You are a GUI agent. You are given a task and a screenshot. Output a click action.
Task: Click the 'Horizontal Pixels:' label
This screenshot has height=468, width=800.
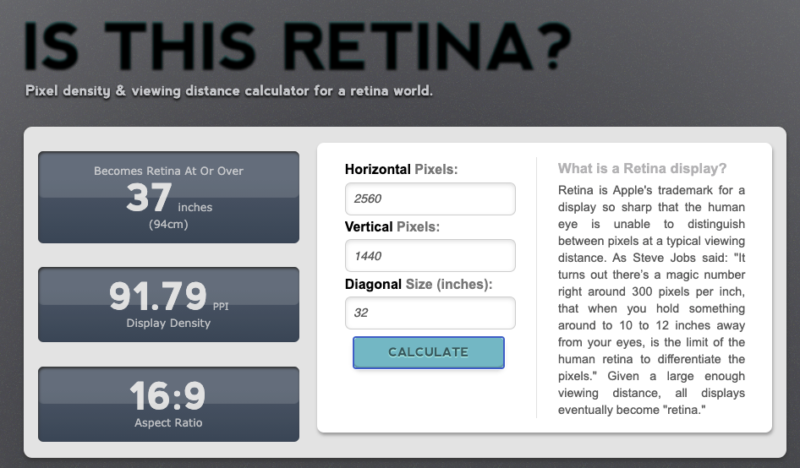tap(401, 170)
